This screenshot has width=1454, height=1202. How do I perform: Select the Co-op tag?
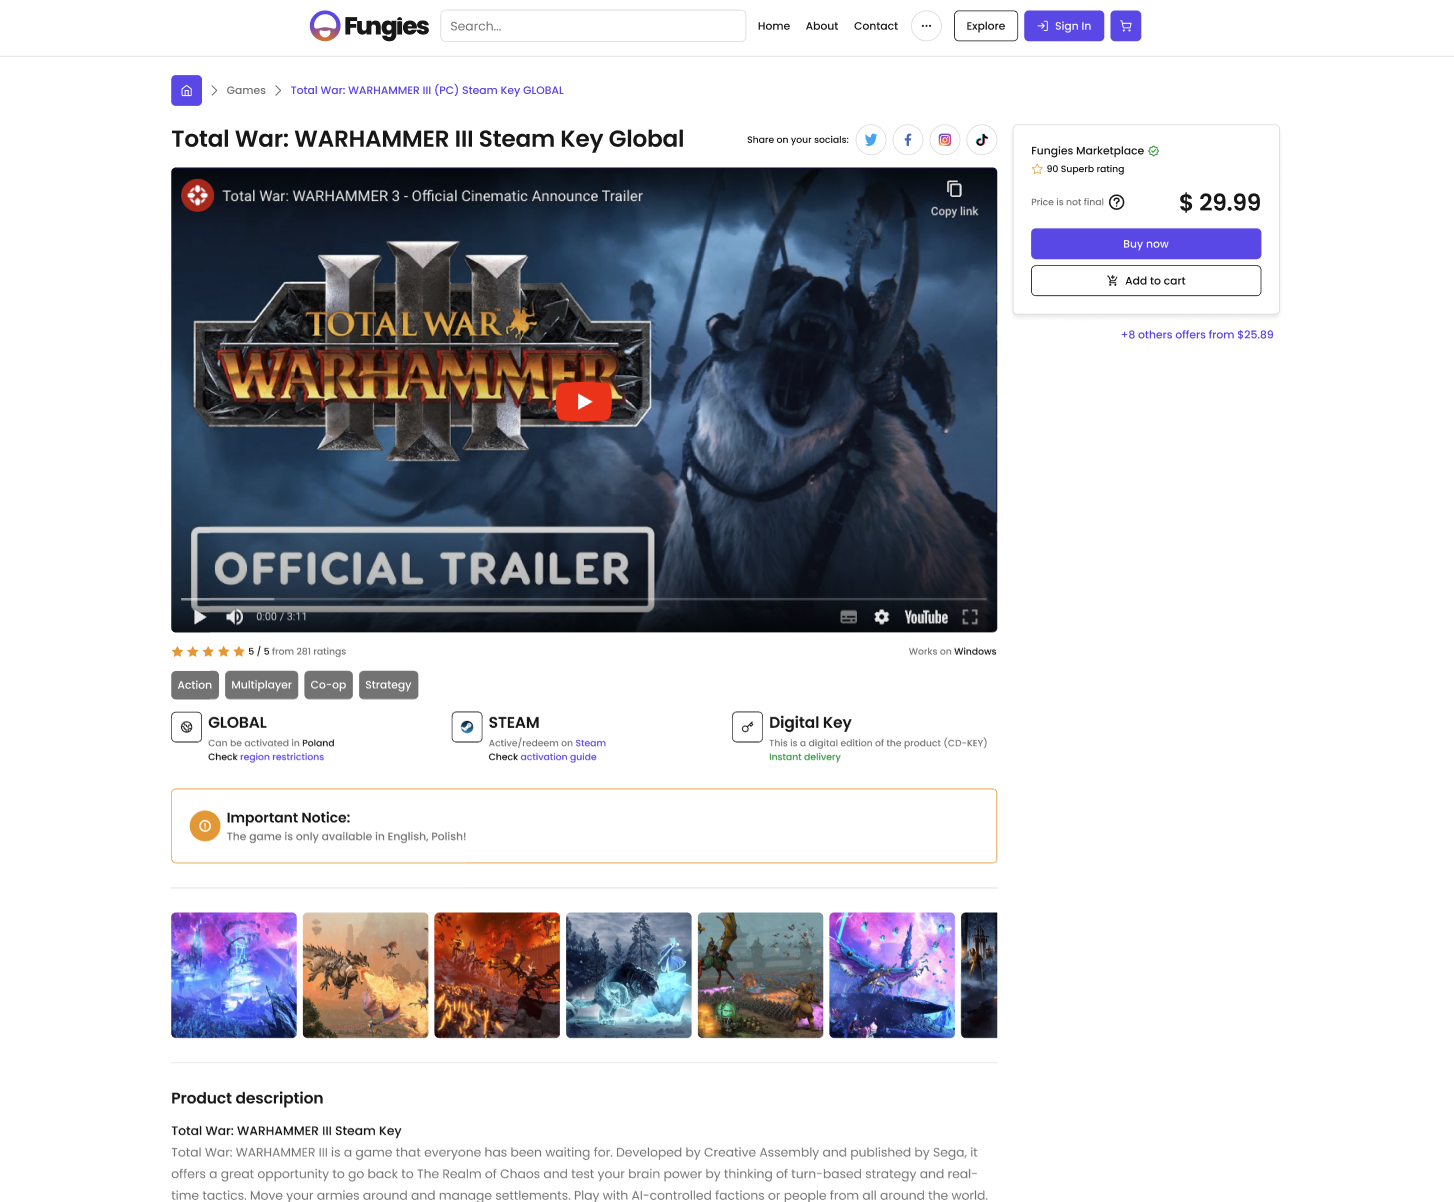tap(328, 685)
